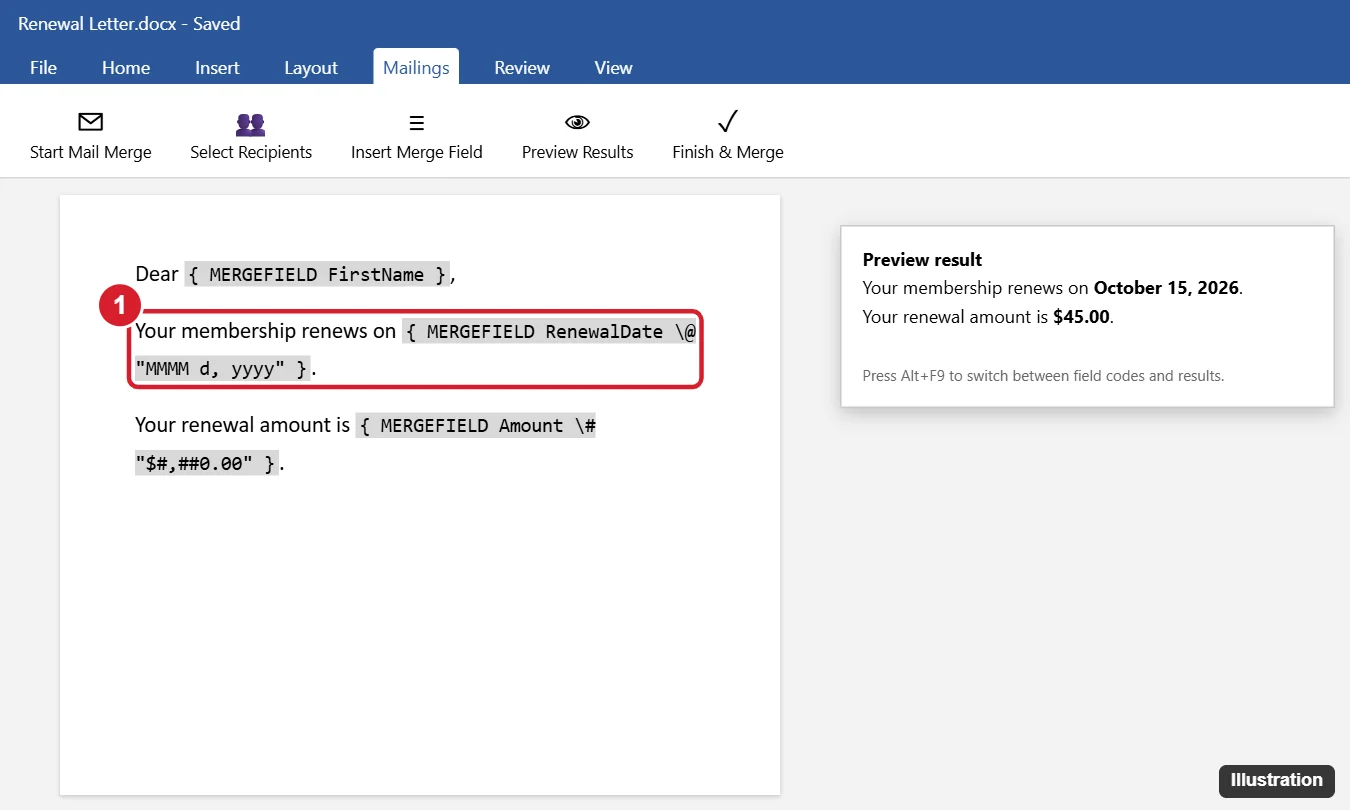Click the text "Your membership renews on" in the letter

point(266,331)
